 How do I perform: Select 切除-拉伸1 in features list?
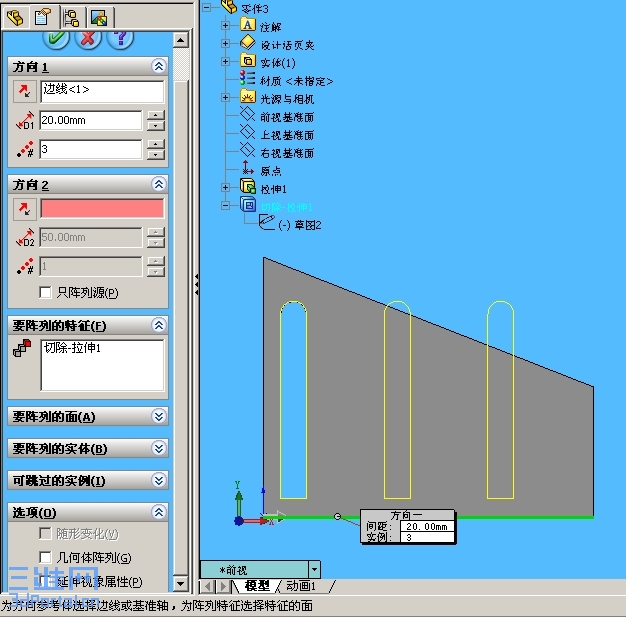tap(72, 348)
